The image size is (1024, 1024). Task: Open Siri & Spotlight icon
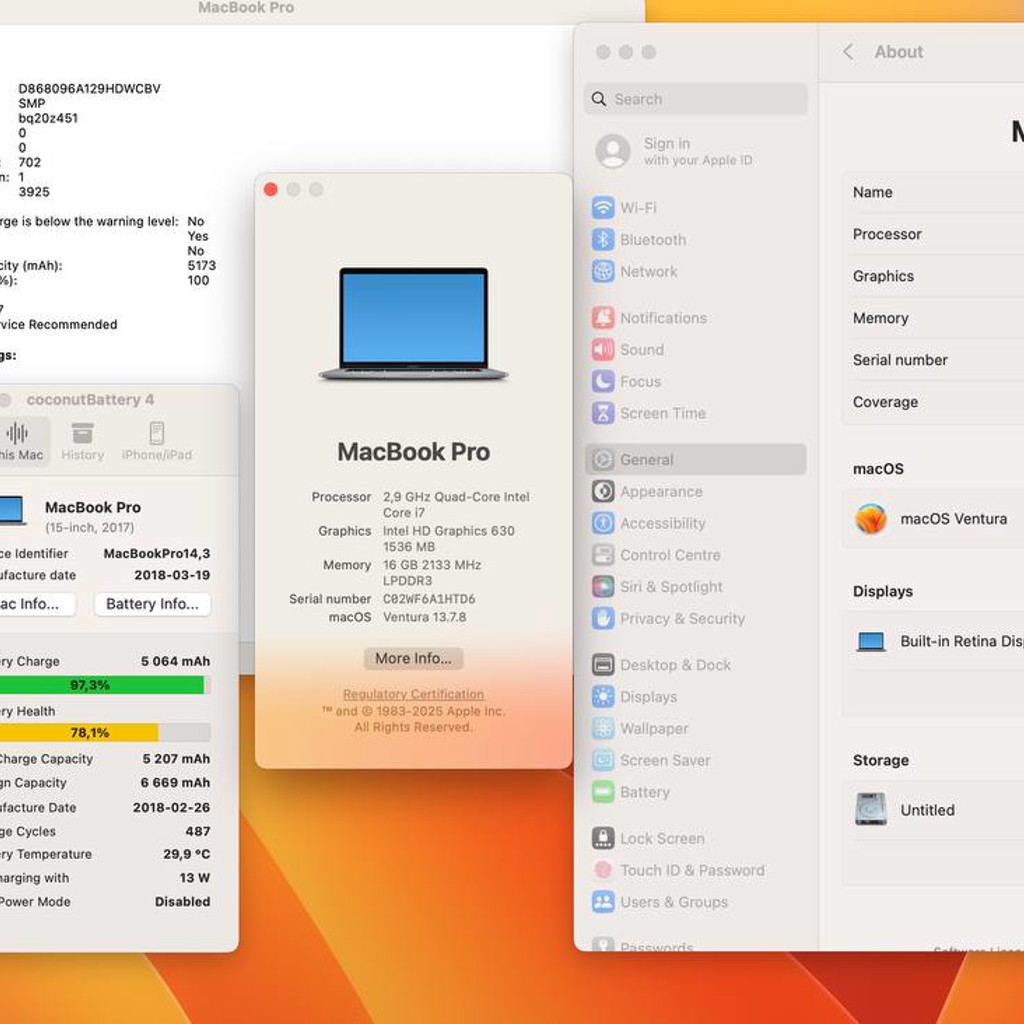coord(603,586)
